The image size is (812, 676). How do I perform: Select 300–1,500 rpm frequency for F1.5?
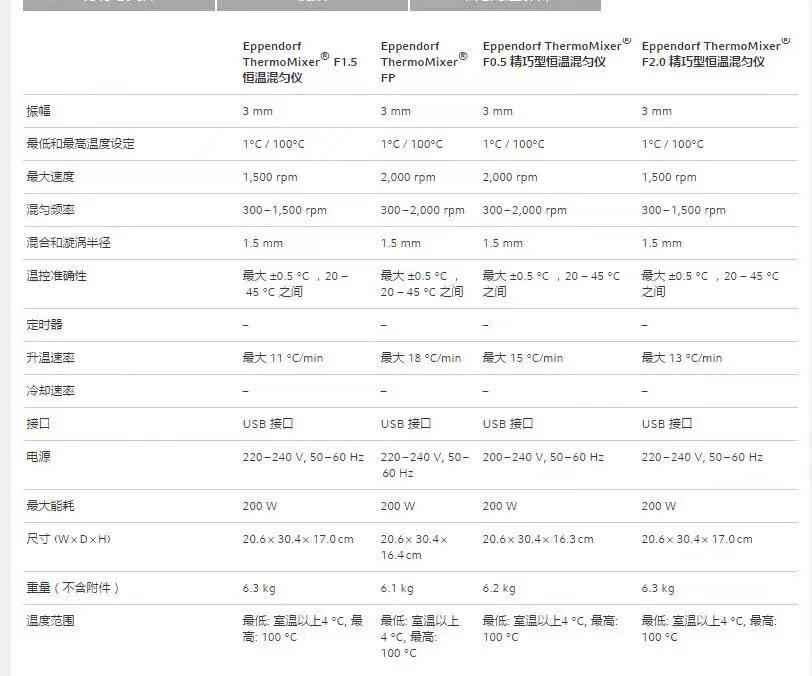click(285, 210)
